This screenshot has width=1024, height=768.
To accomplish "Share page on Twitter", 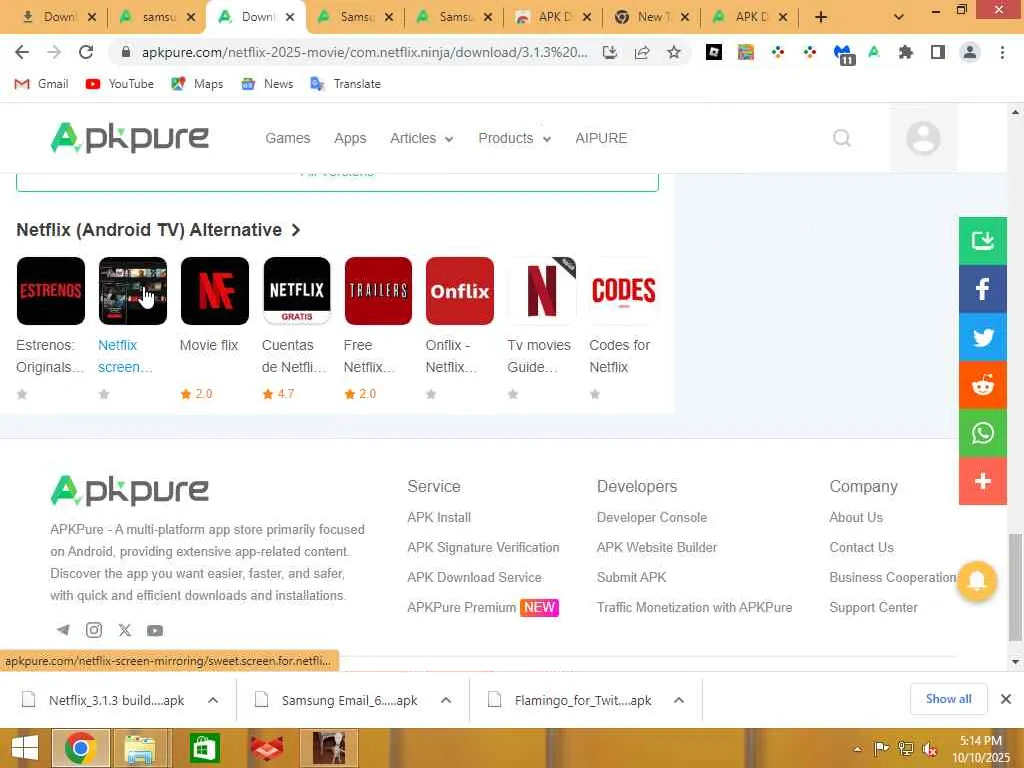I will tap(982, 337).
